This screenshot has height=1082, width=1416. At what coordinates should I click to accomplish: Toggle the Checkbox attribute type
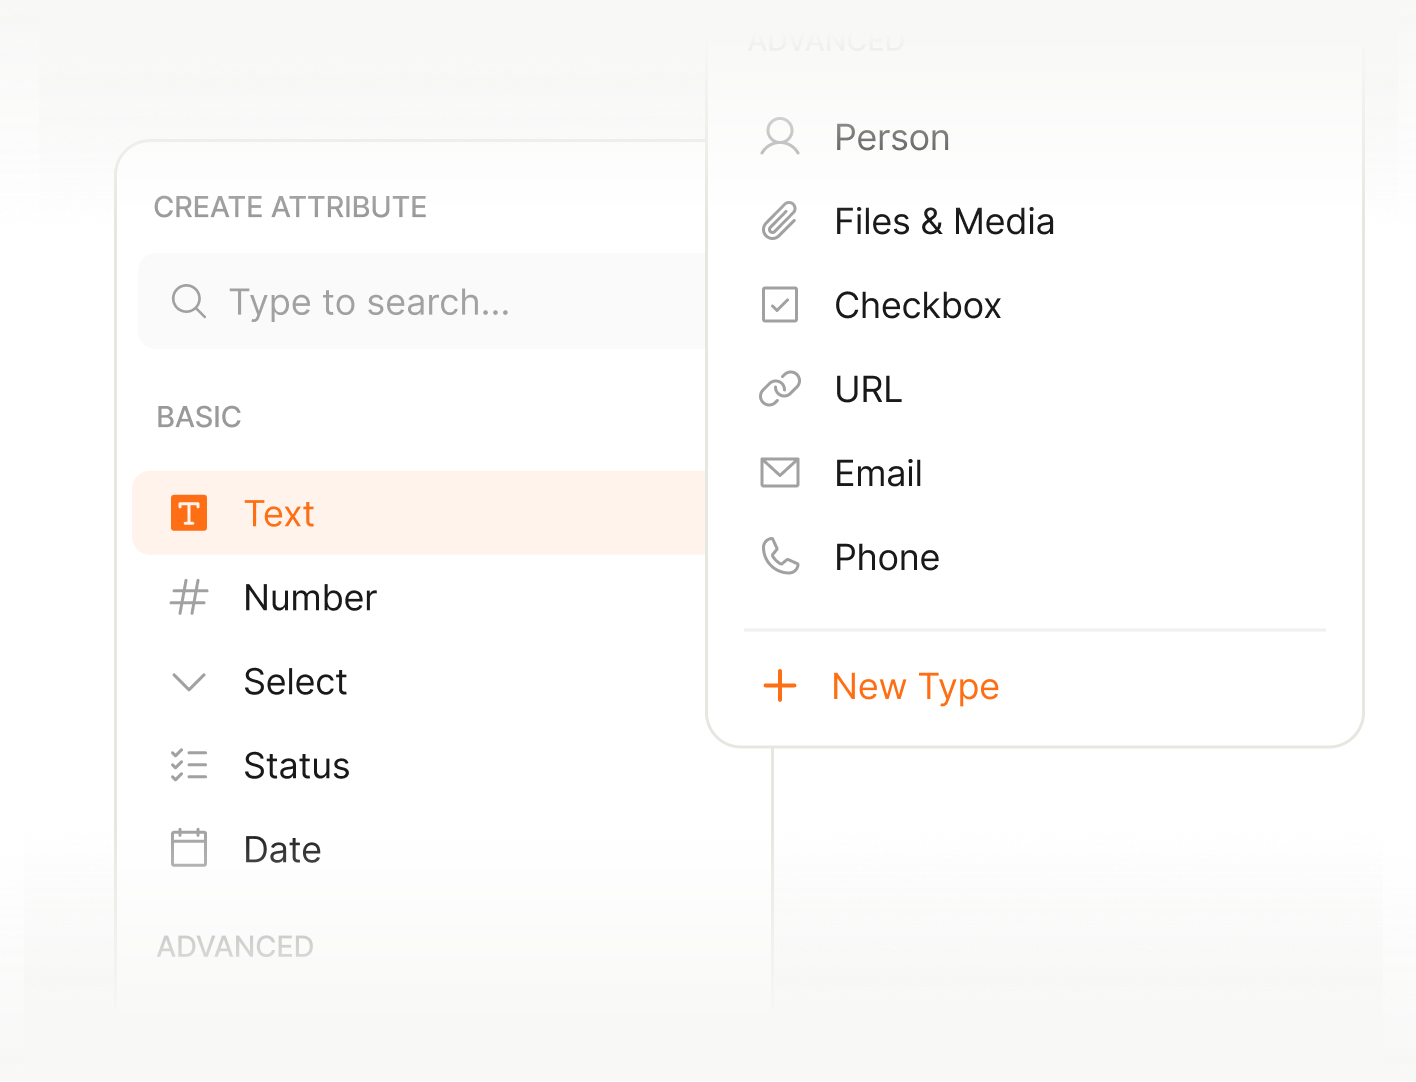[917, 305]
